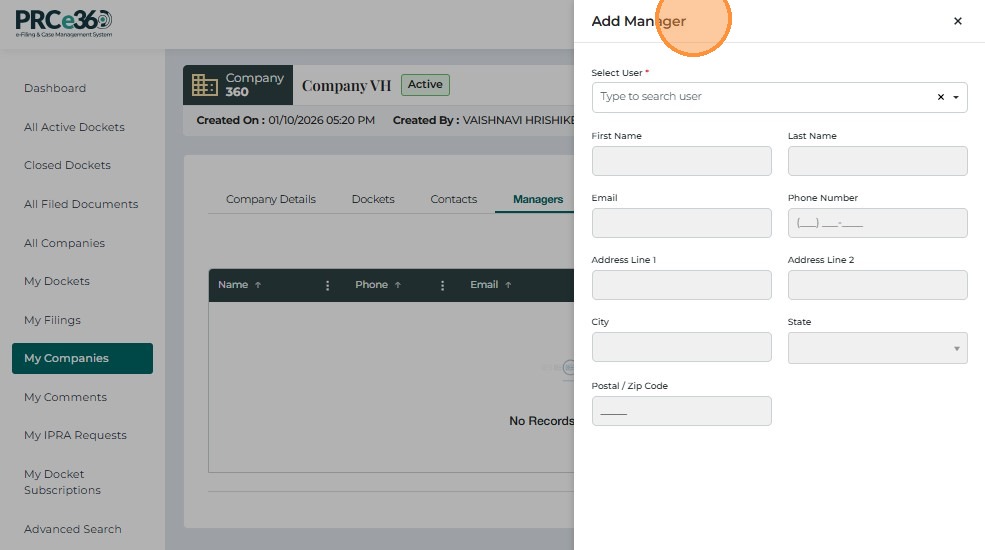Select the Address Line 2 field
Image resolution: width=985 pixels, height=550 pixels.
[878, 285]
